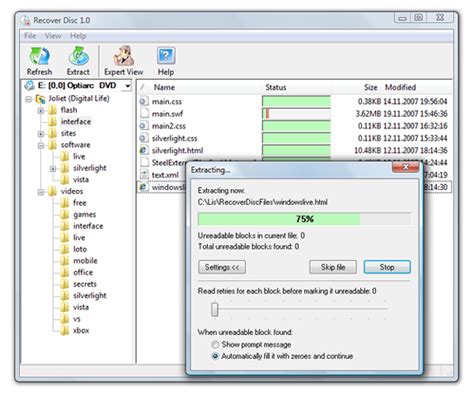This screenshot has height=394, width=474.
Task: Select the live folder under videos
Action: [79, 238]
